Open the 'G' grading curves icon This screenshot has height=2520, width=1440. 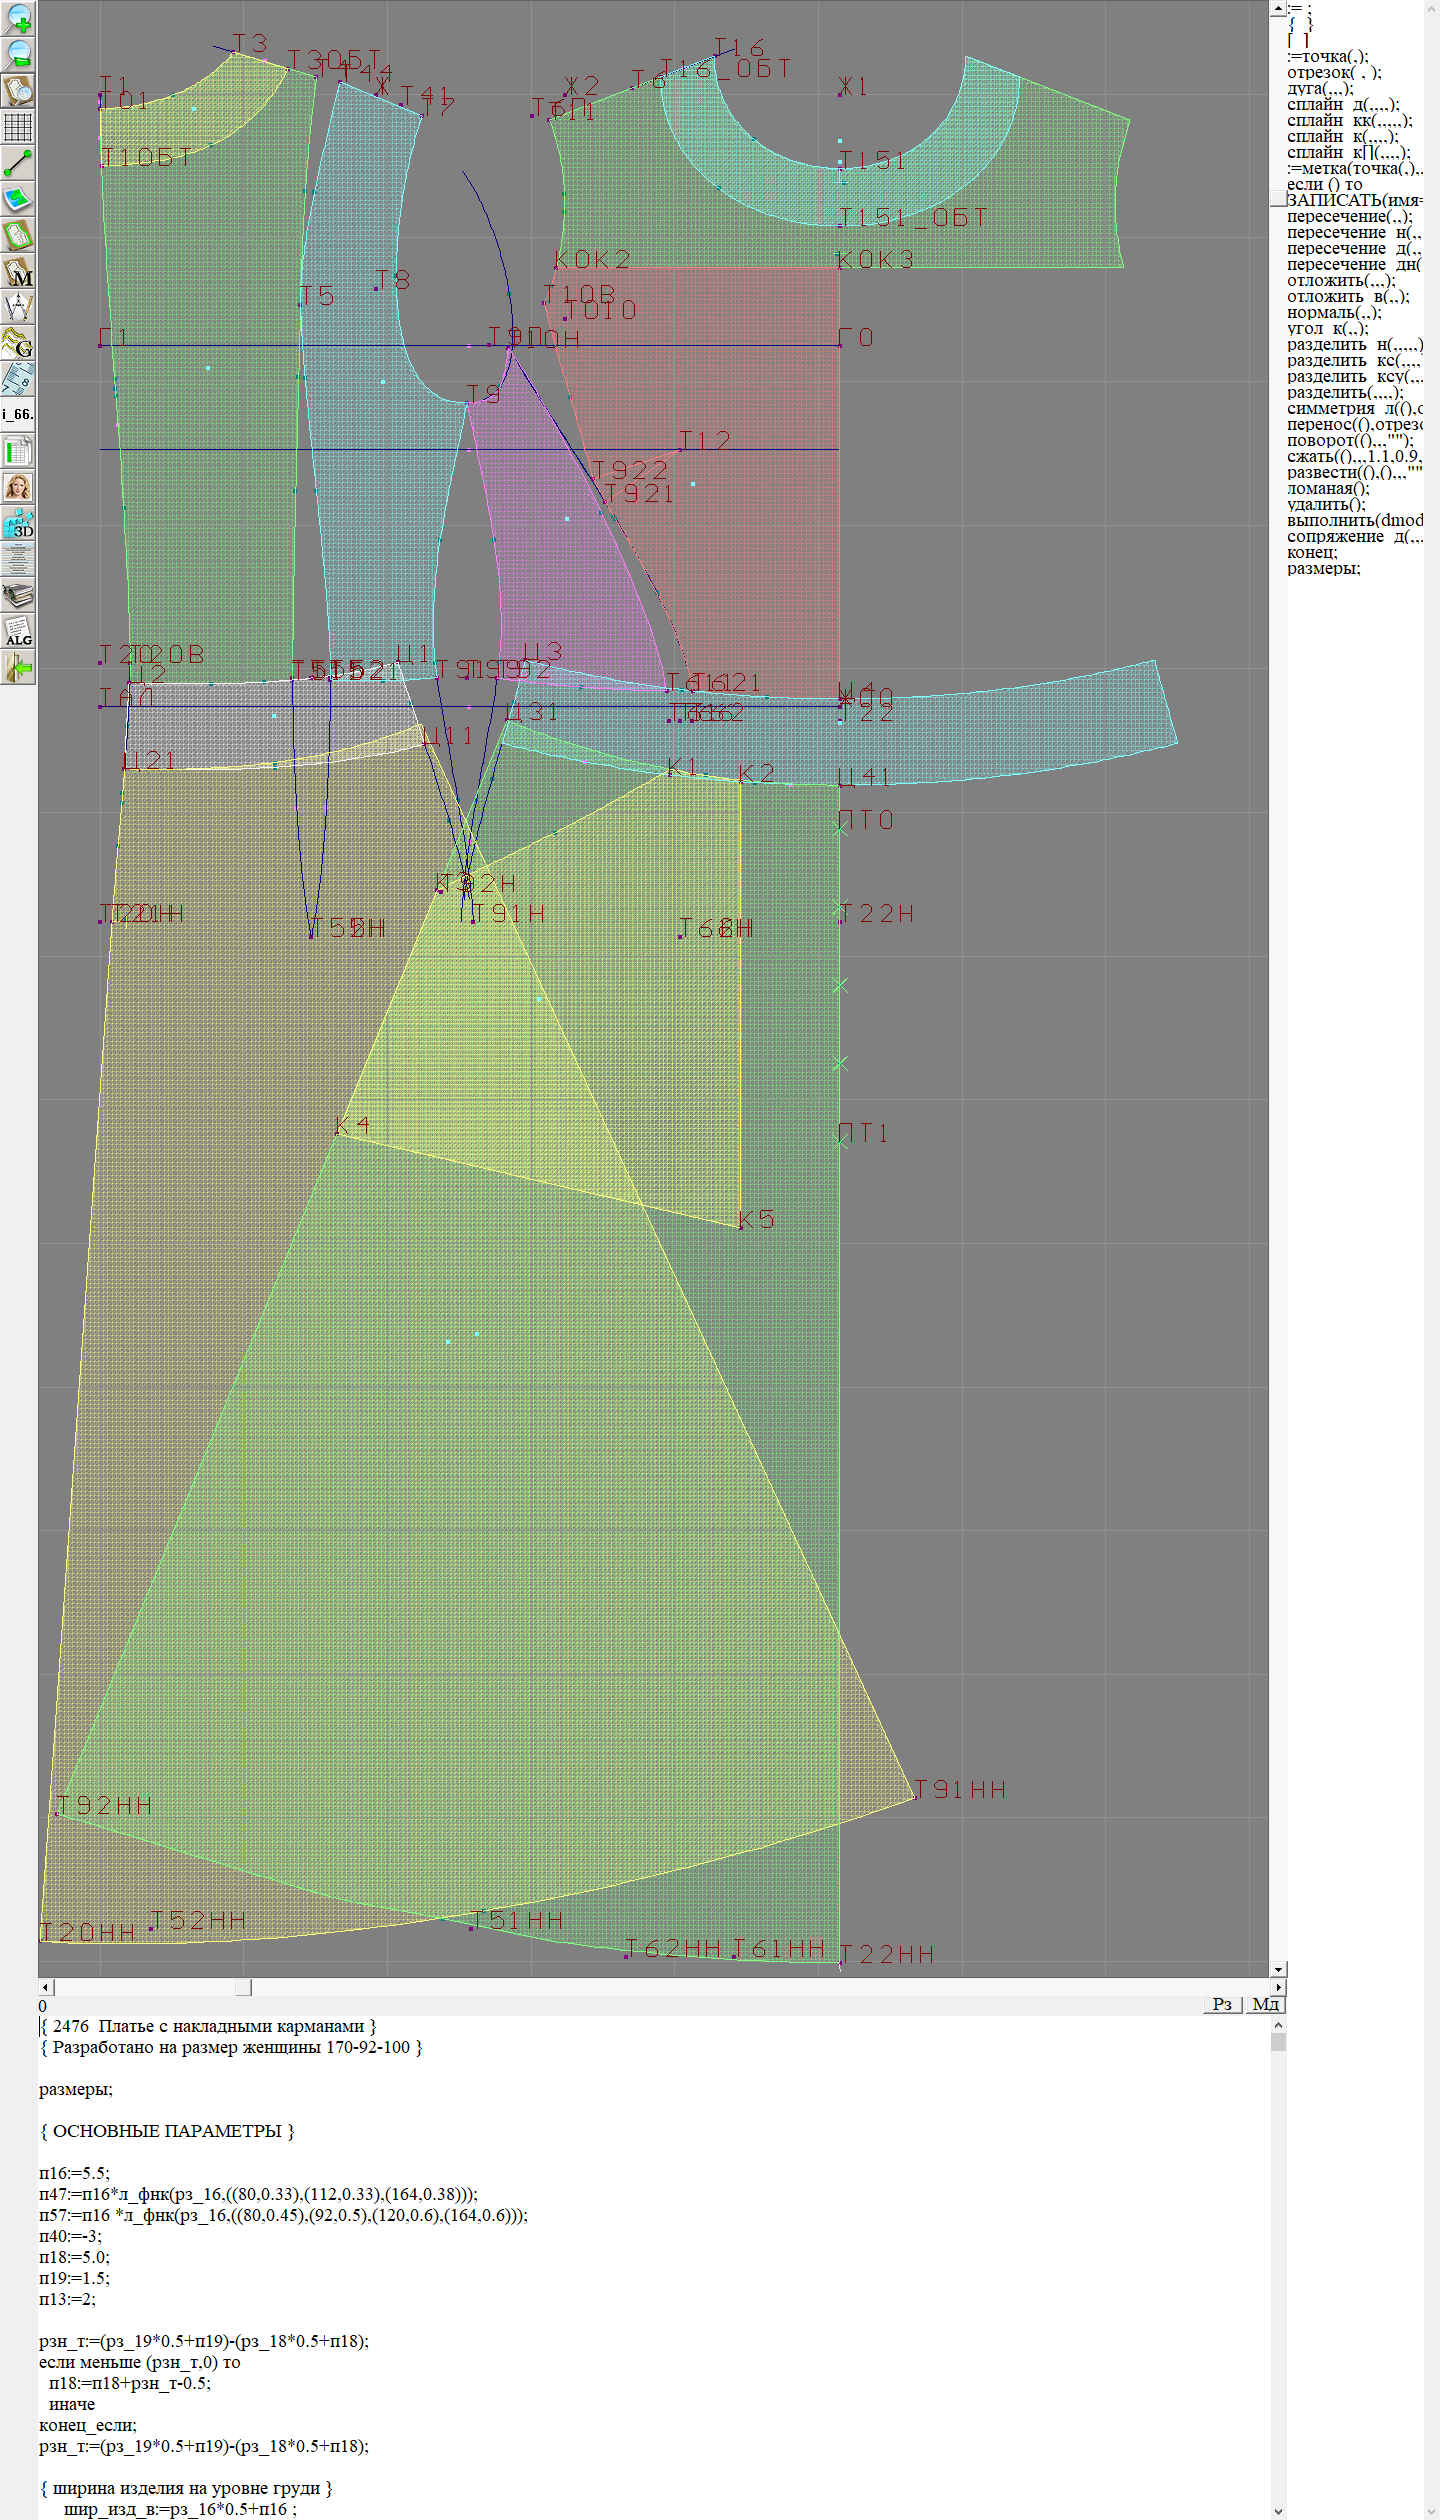tap(18, 343)
